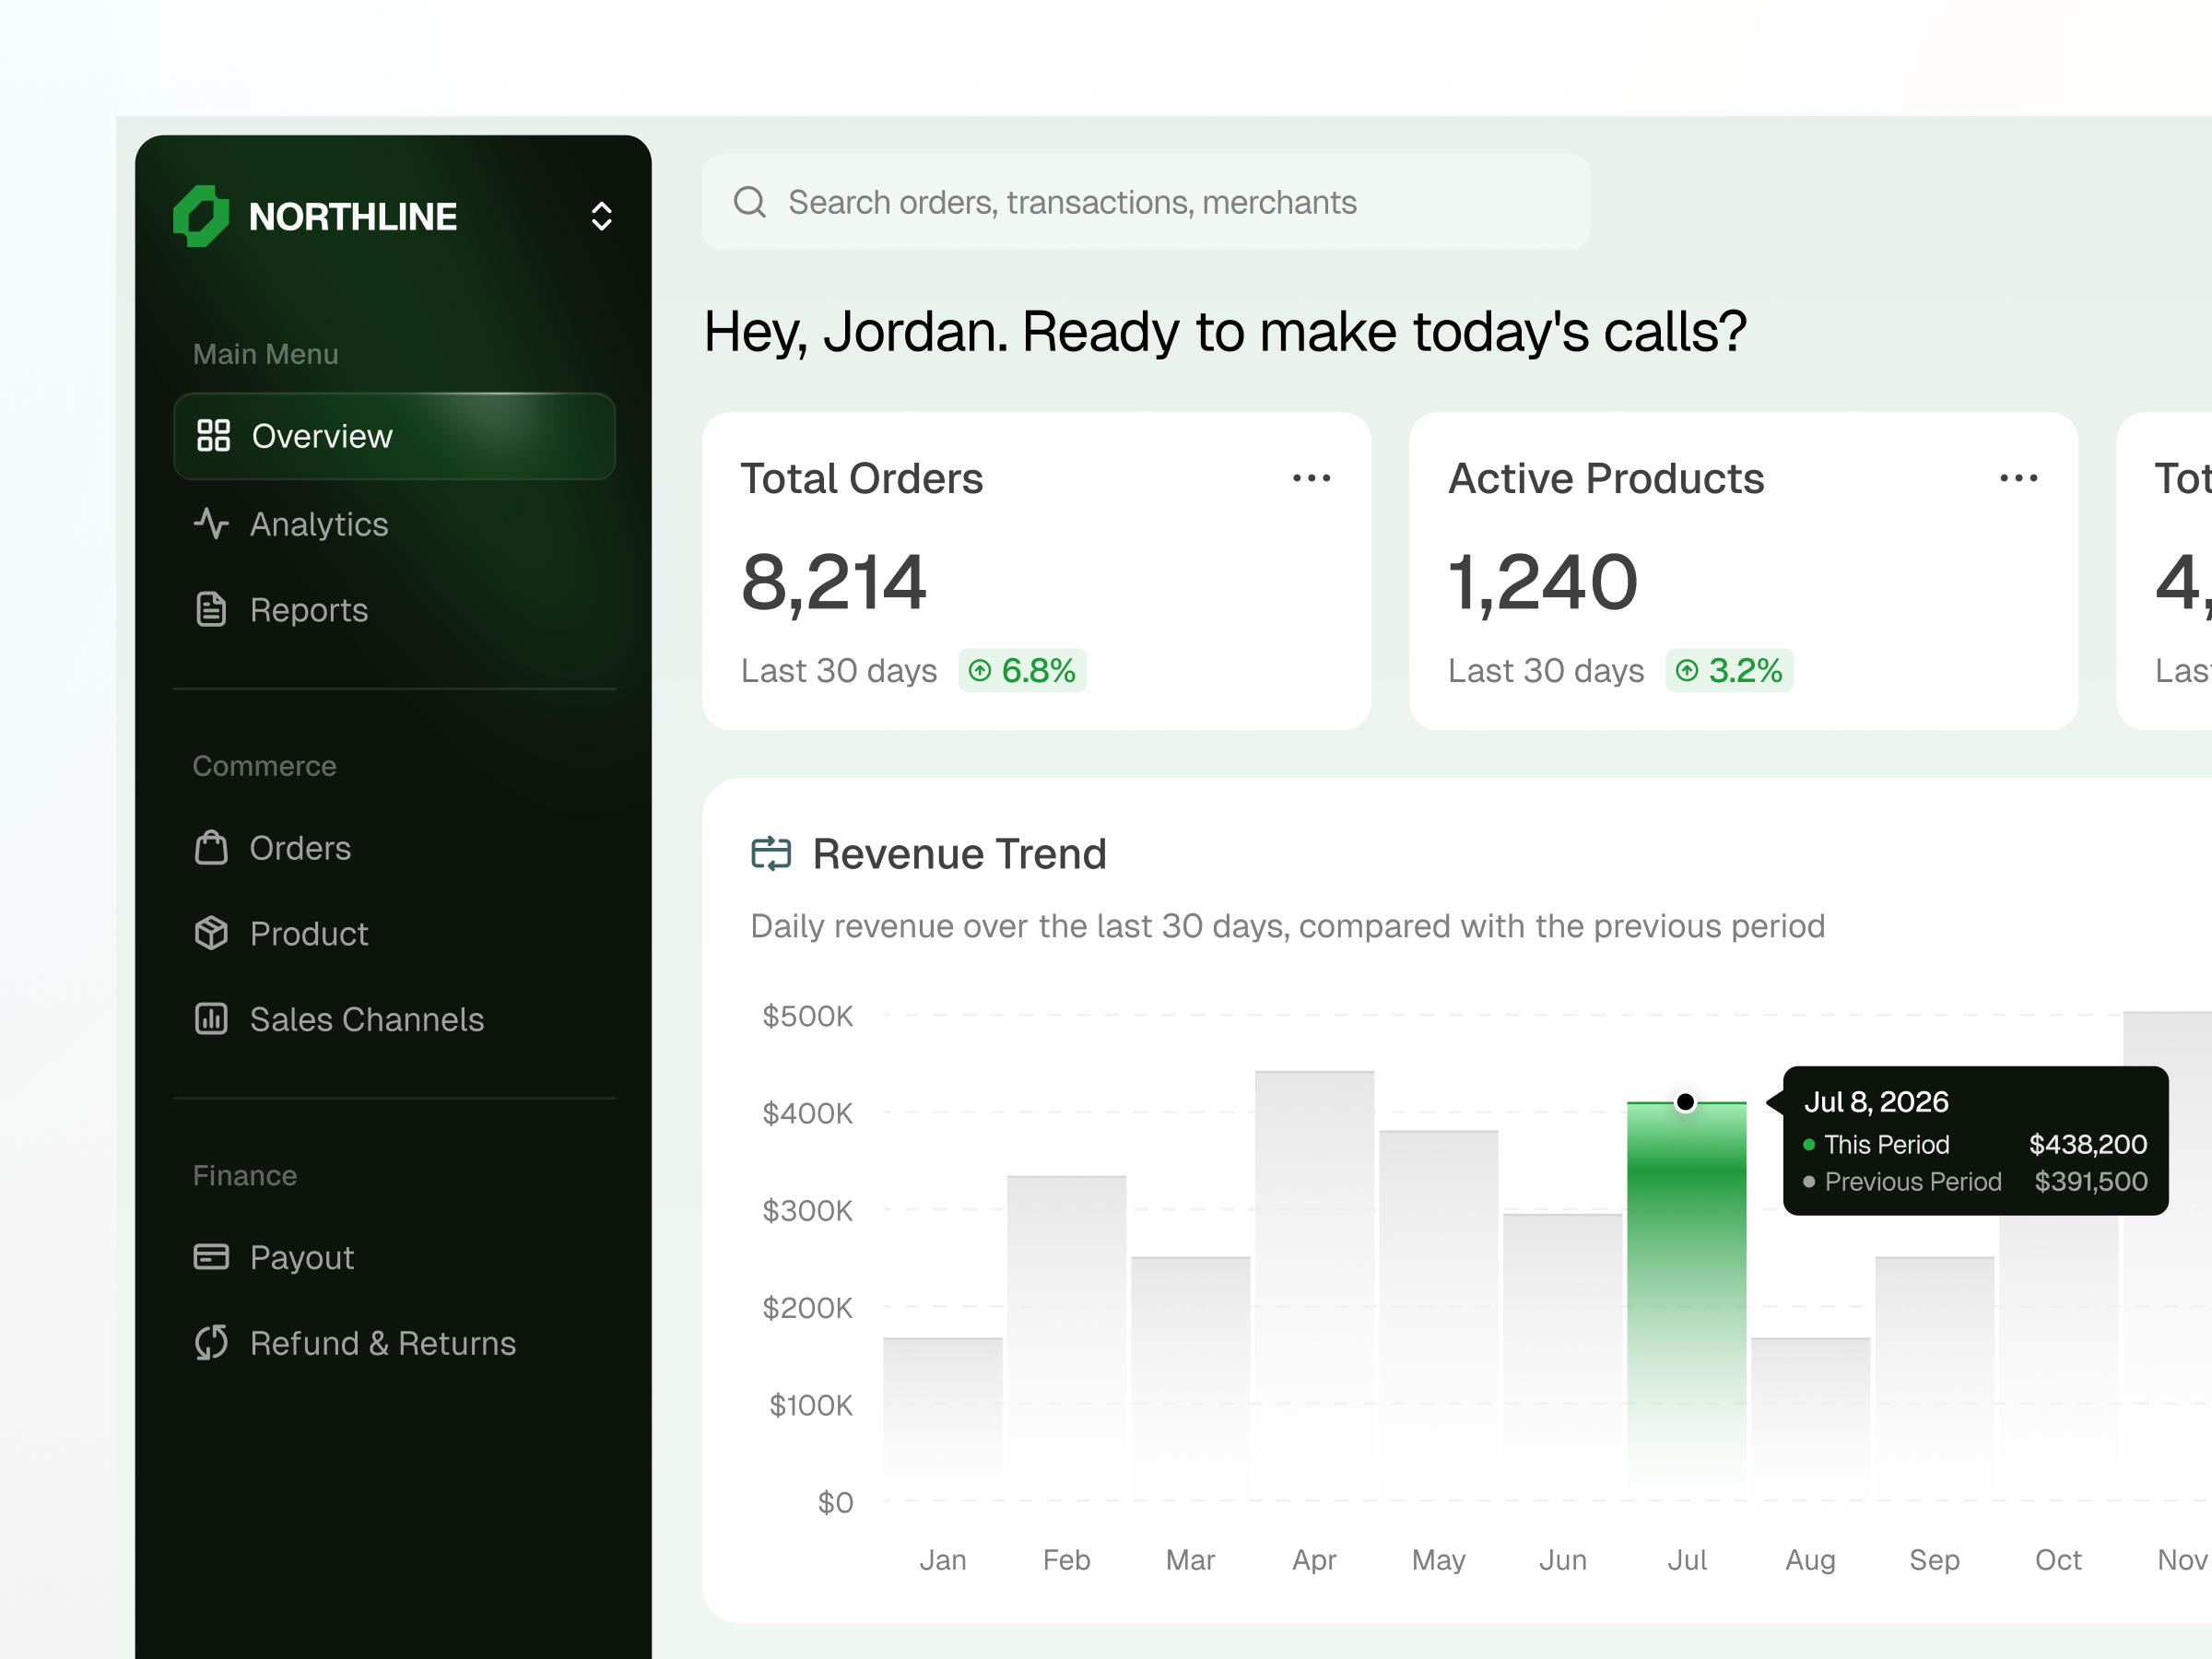Image resolution: width=2212 pixels, height=1659 pixels.
Task: Open Total Orders card options menu
Action: pos(1311,478)
